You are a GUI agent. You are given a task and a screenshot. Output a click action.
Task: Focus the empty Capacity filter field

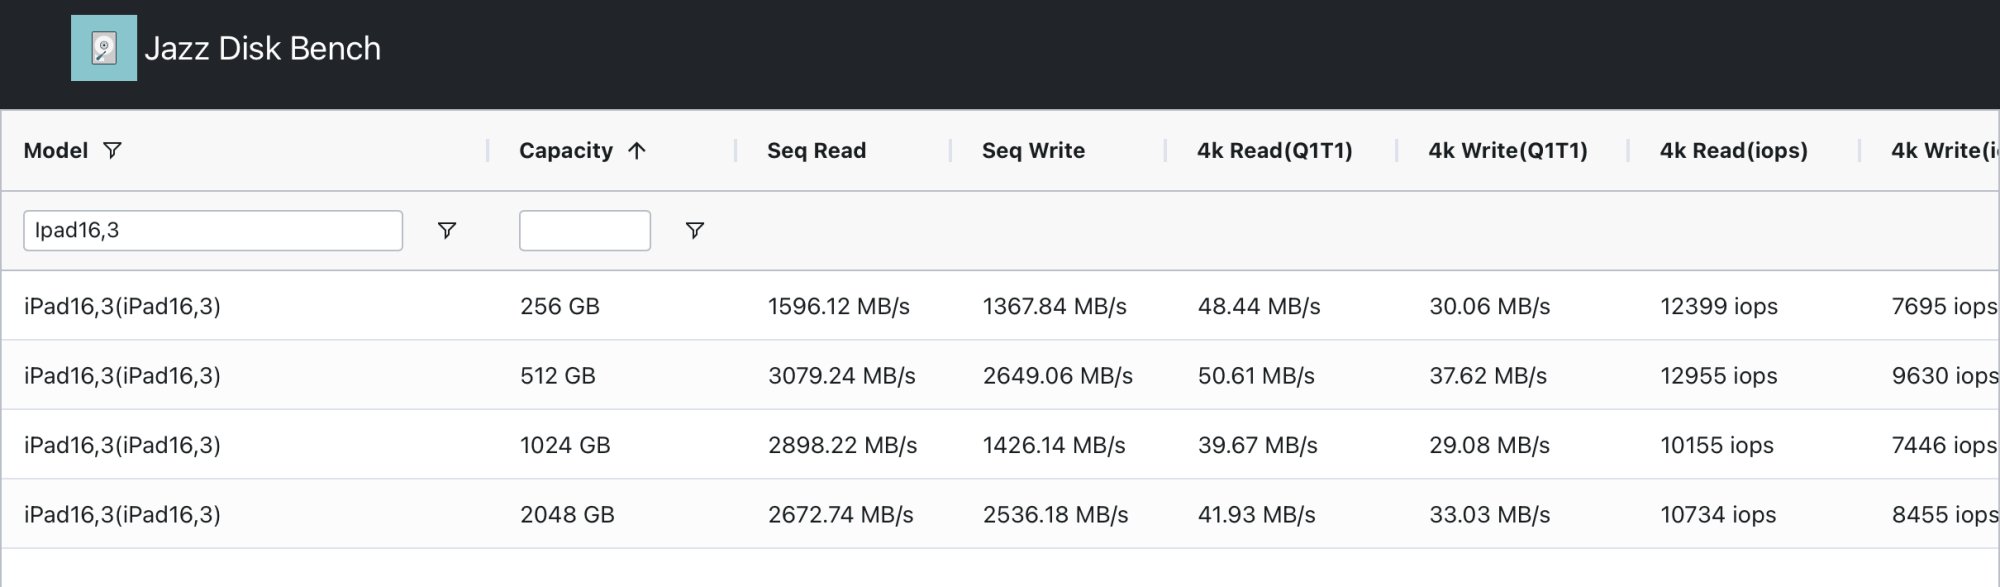(584, 231)
